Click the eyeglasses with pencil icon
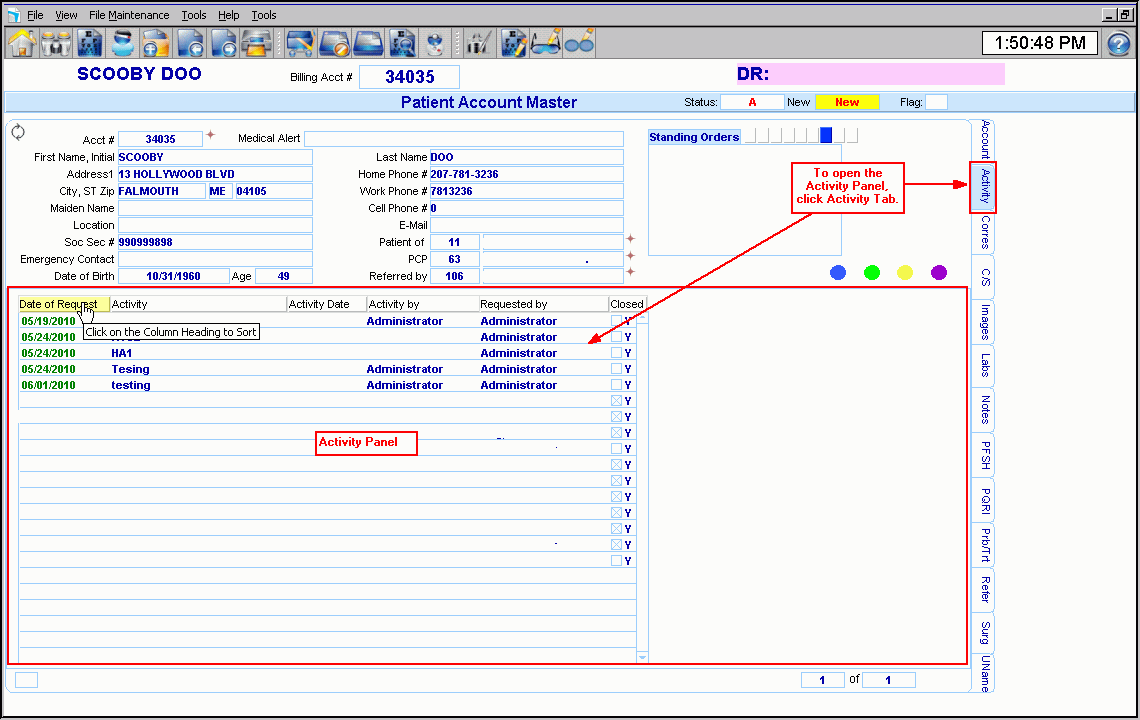 click(x=546, y=43)
